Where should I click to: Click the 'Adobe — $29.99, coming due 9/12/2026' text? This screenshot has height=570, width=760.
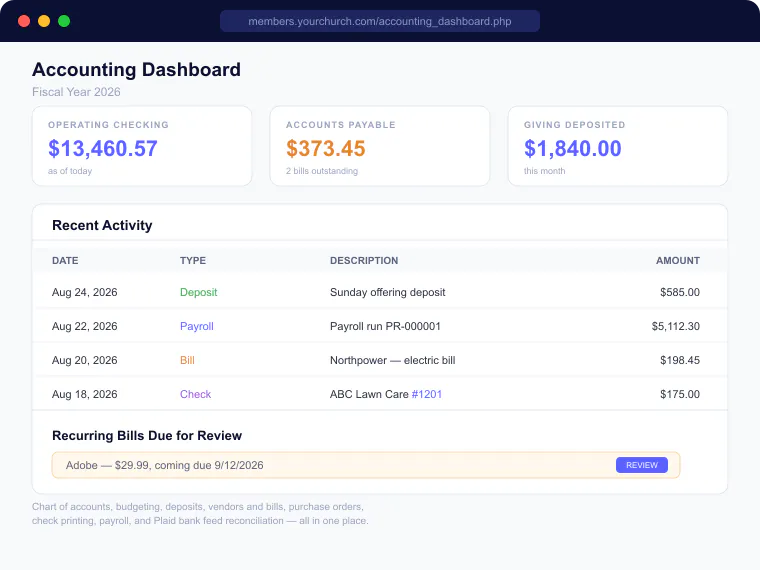(x=164, y=465)
